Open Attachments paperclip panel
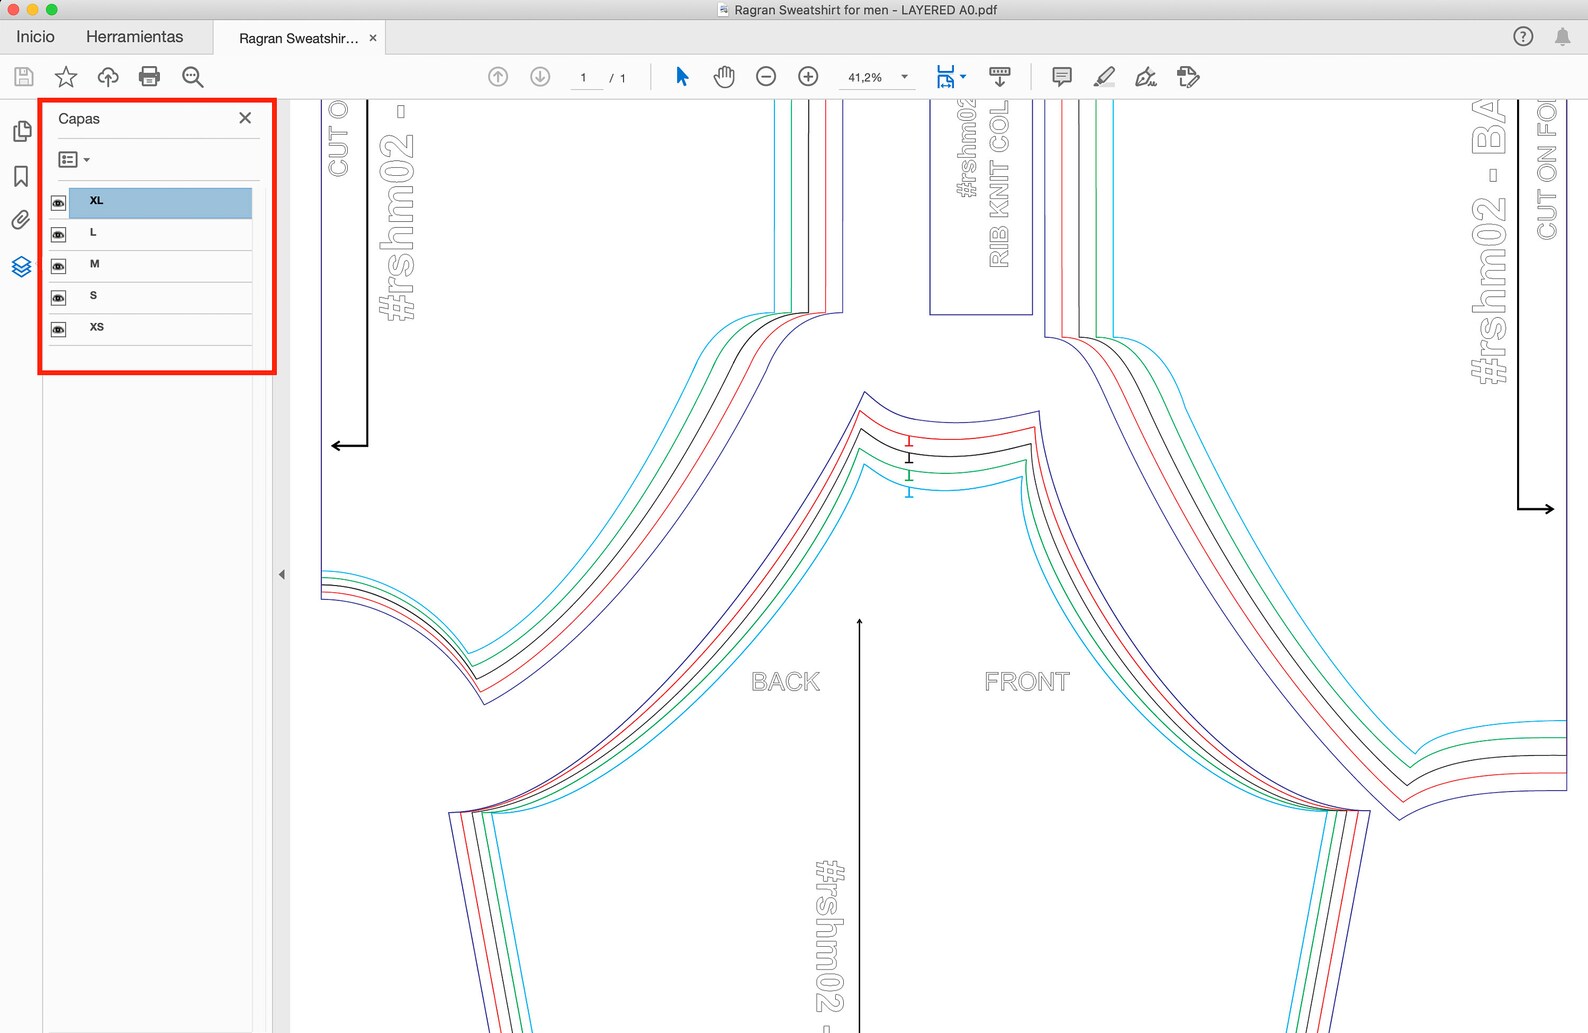The height and width of the screenshot is (1033, 1588). pos(21,220)
